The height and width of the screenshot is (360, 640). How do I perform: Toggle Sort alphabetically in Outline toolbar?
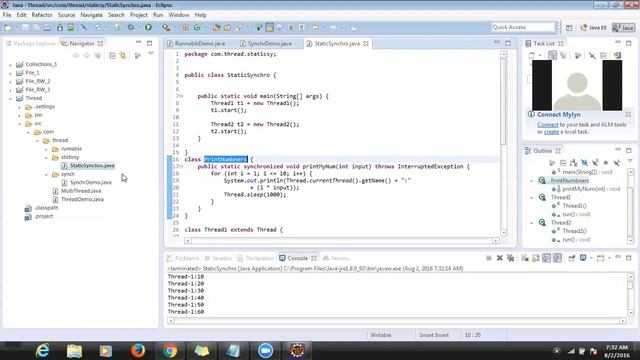(x=574, y=163)
